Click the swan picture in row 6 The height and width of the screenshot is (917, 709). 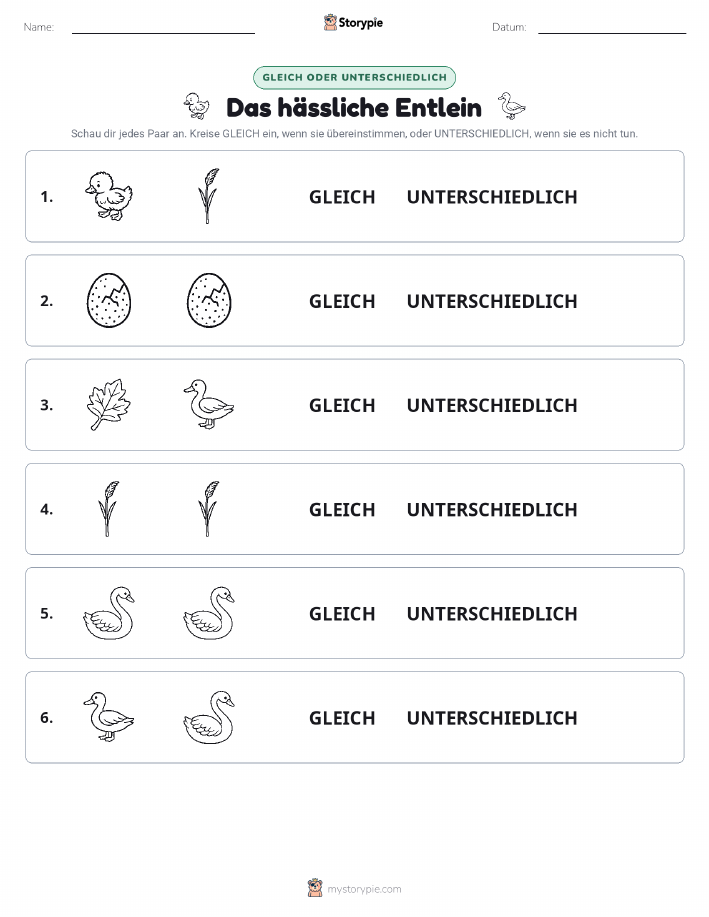coord(209,717)
